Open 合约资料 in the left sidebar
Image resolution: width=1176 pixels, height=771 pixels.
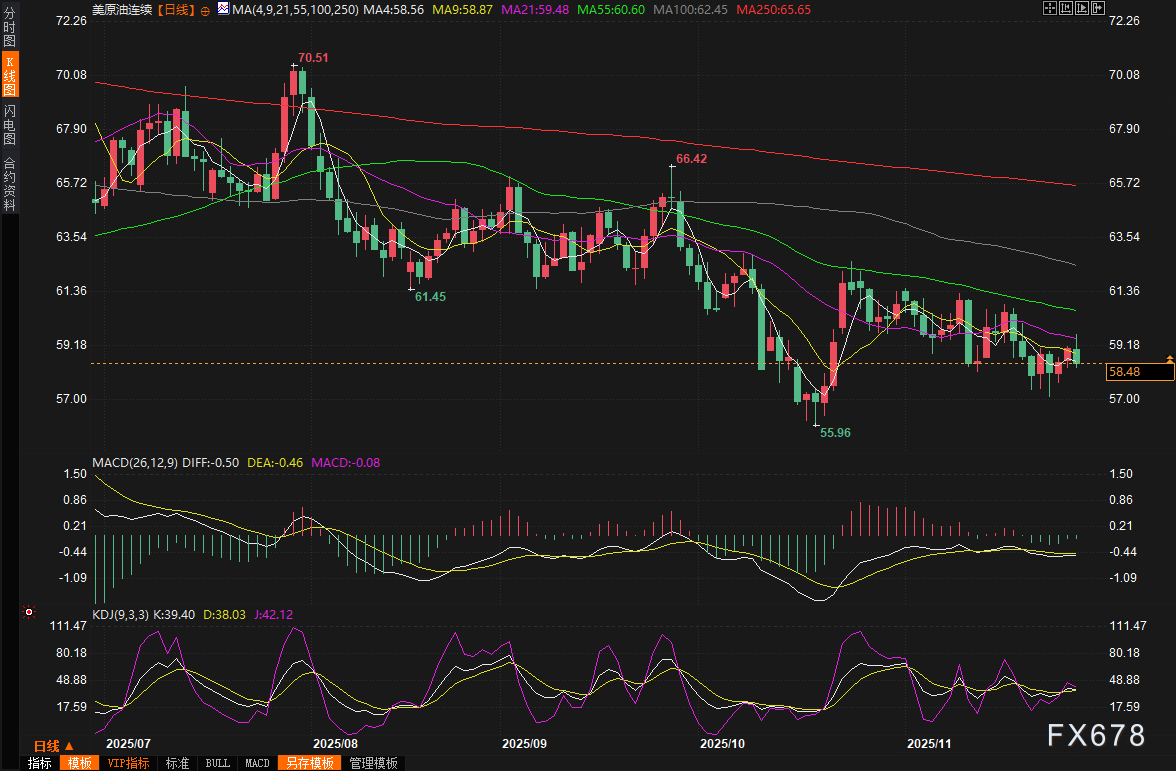(x=9, y=184)
